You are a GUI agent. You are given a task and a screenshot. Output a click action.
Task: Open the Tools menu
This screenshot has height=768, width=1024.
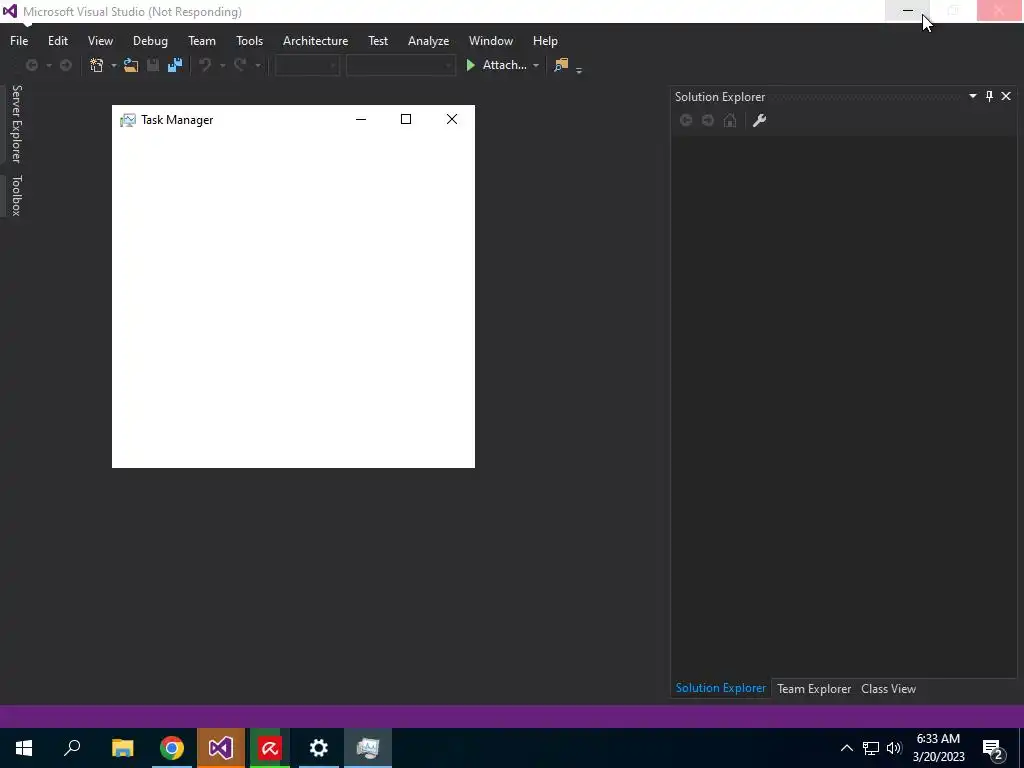249,40
